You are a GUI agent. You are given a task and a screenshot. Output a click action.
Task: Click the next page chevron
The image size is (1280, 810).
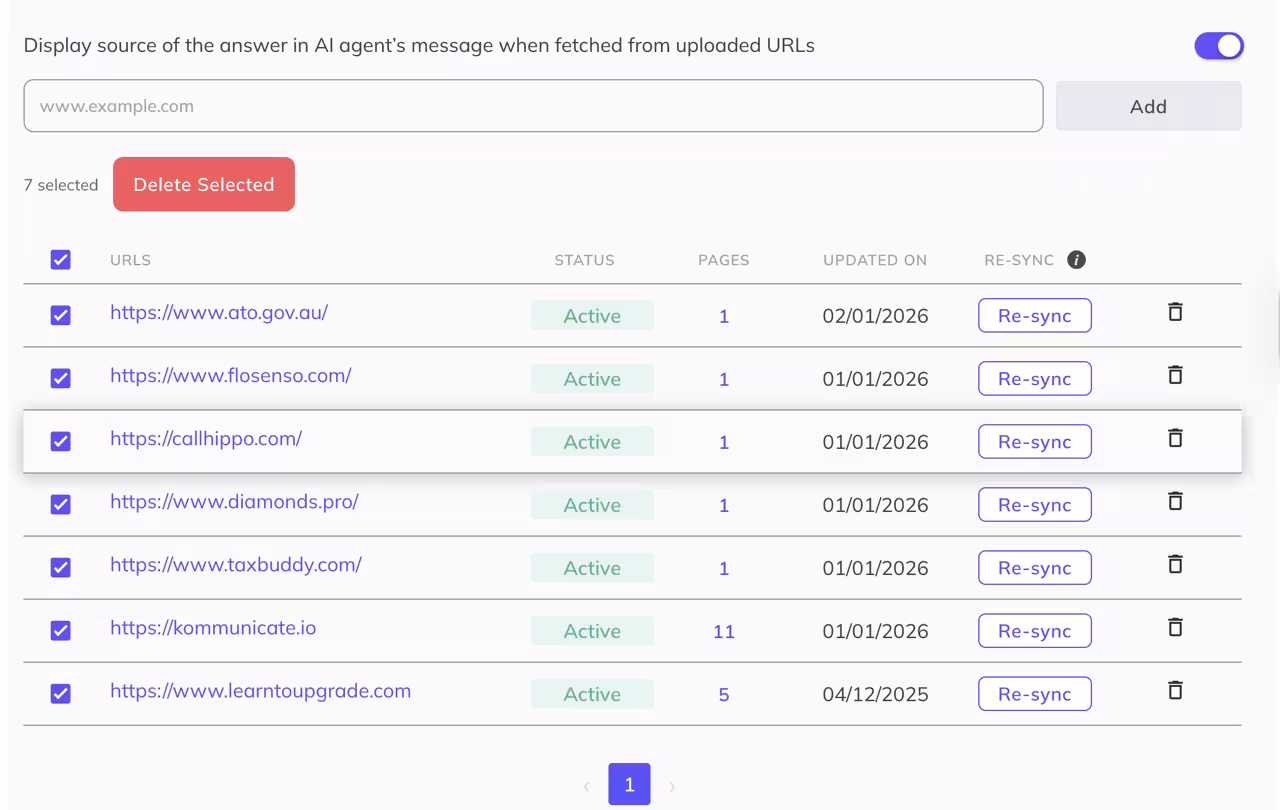(671, 785)
